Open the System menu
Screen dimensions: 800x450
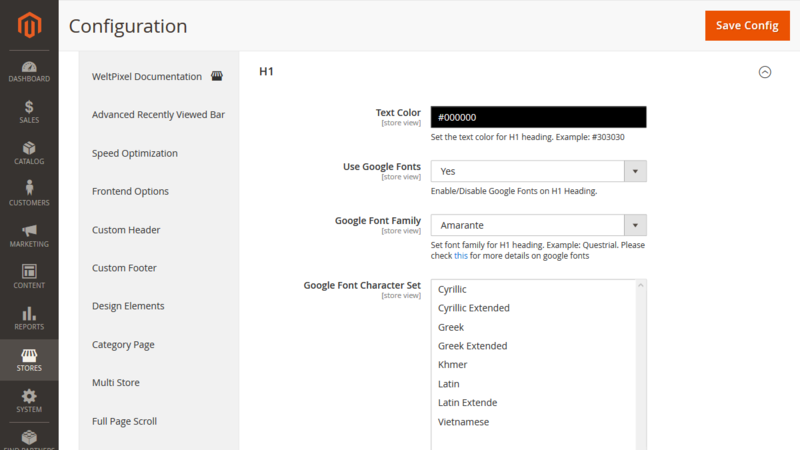pos(29,402)
